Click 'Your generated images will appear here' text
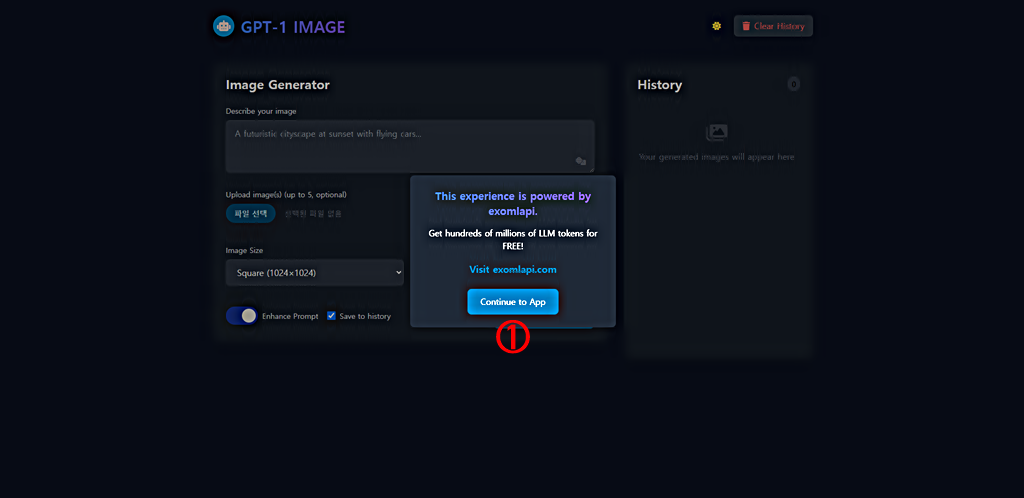The width and height of the screenshot is (1024, 498). click(716, 157)
